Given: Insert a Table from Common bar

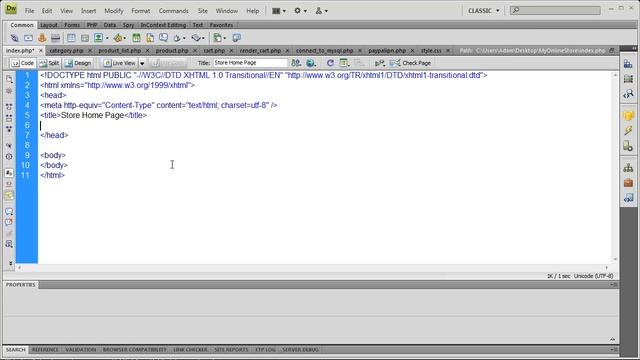Looking at the screenshot, I should click(71, 38).
